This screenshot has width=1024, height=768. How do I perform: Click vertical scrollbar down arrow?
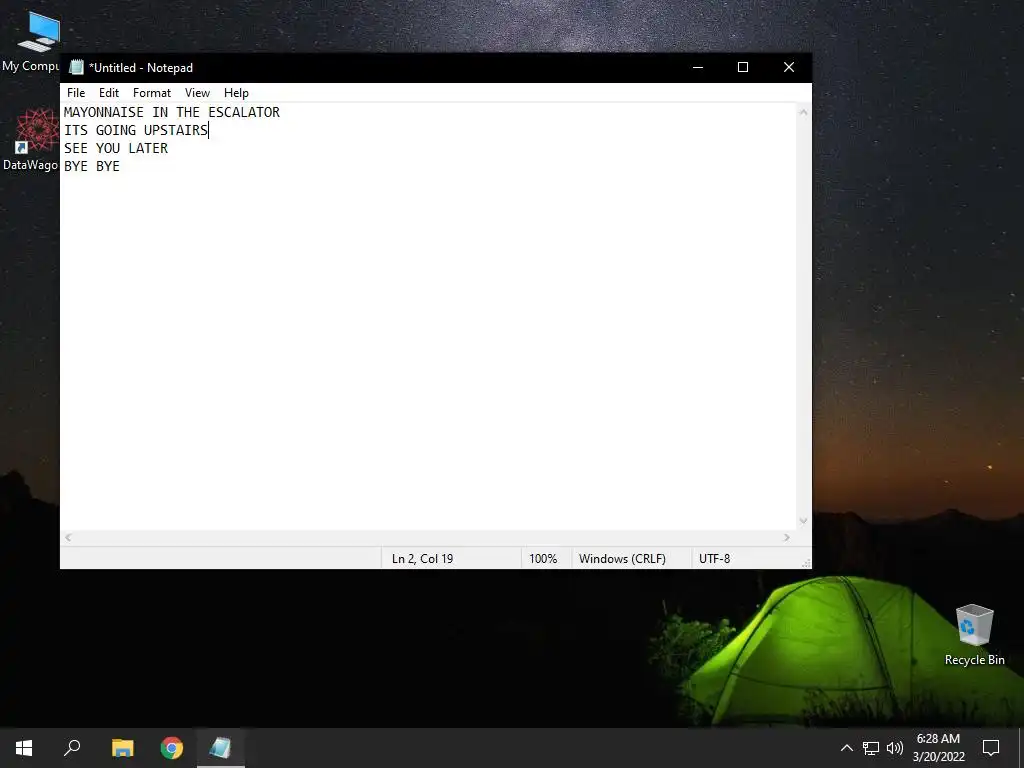[803, 521]
